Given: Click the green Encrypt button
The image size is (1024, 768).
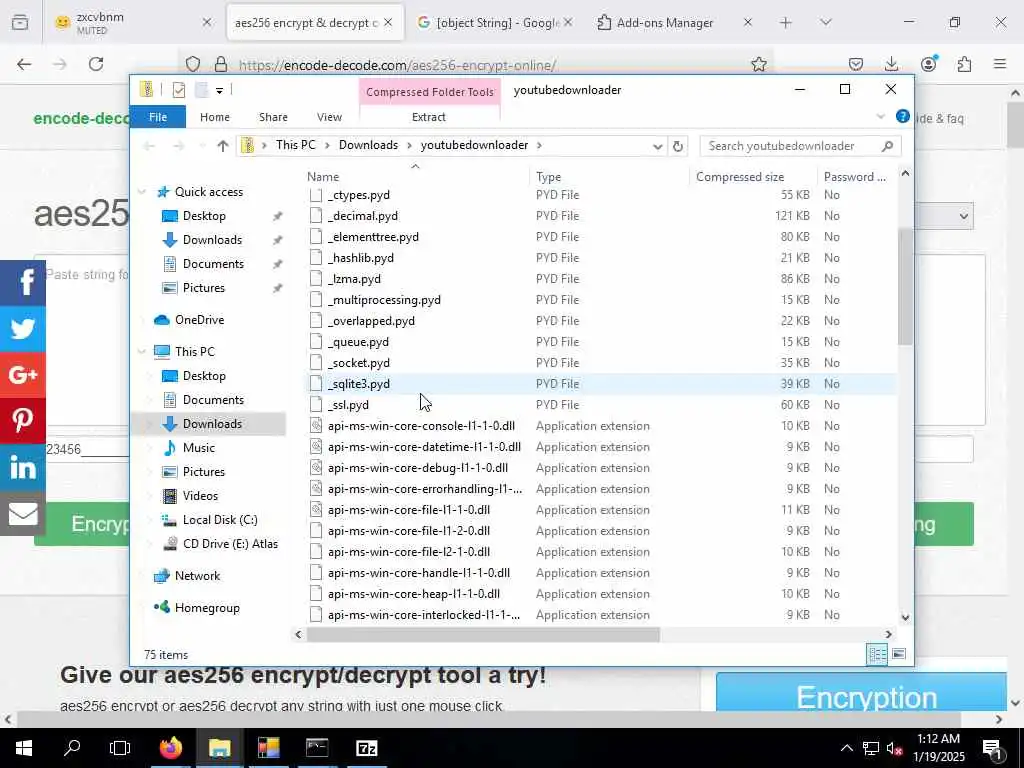Looking at the screenshot, I should coord(82,524).
